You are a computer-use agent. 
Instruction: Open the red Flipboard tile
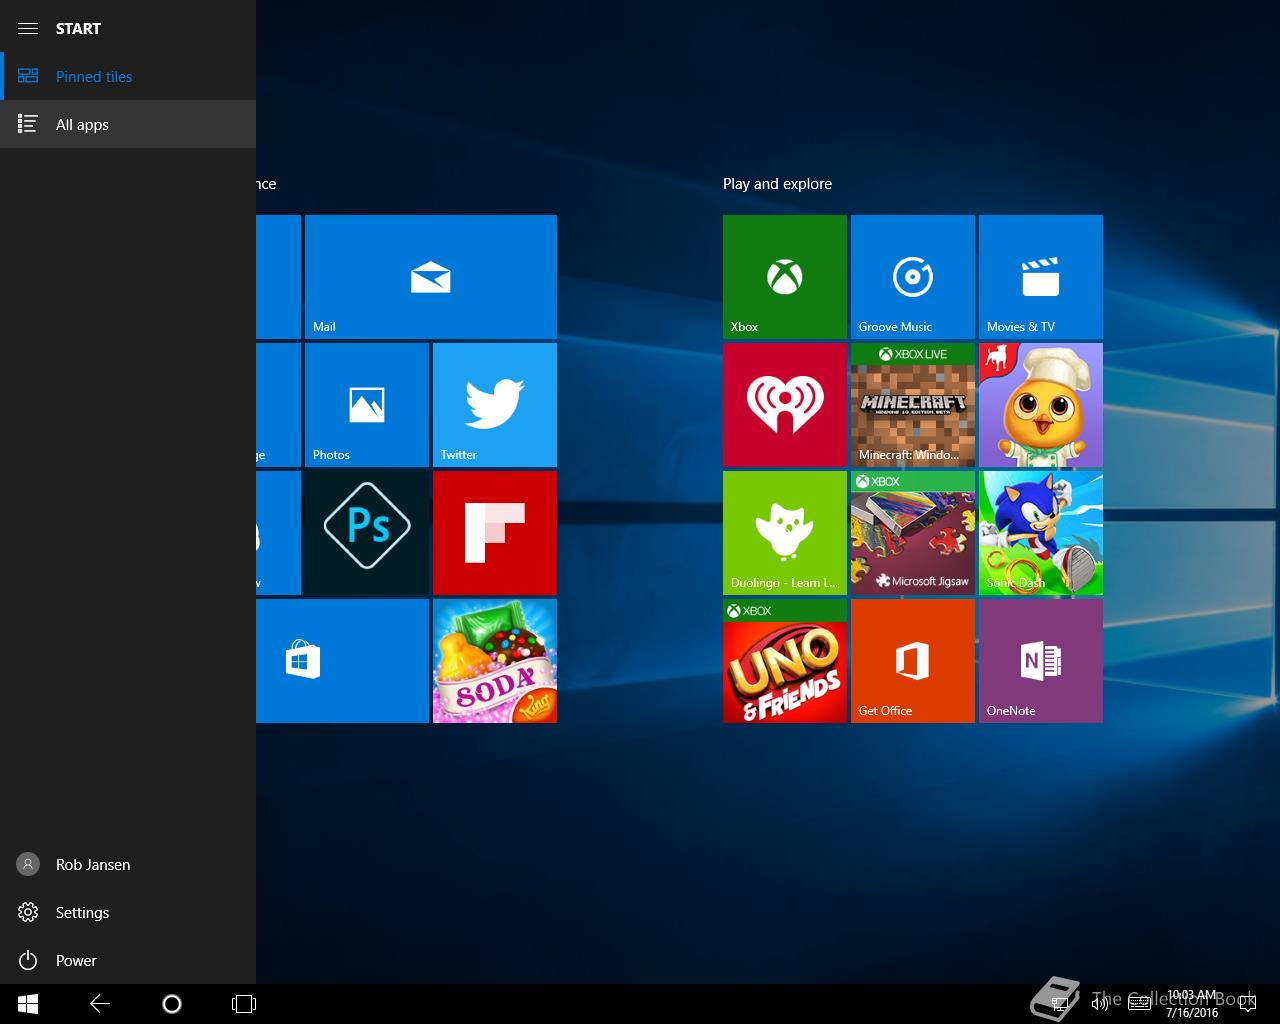tap(495, 533)
